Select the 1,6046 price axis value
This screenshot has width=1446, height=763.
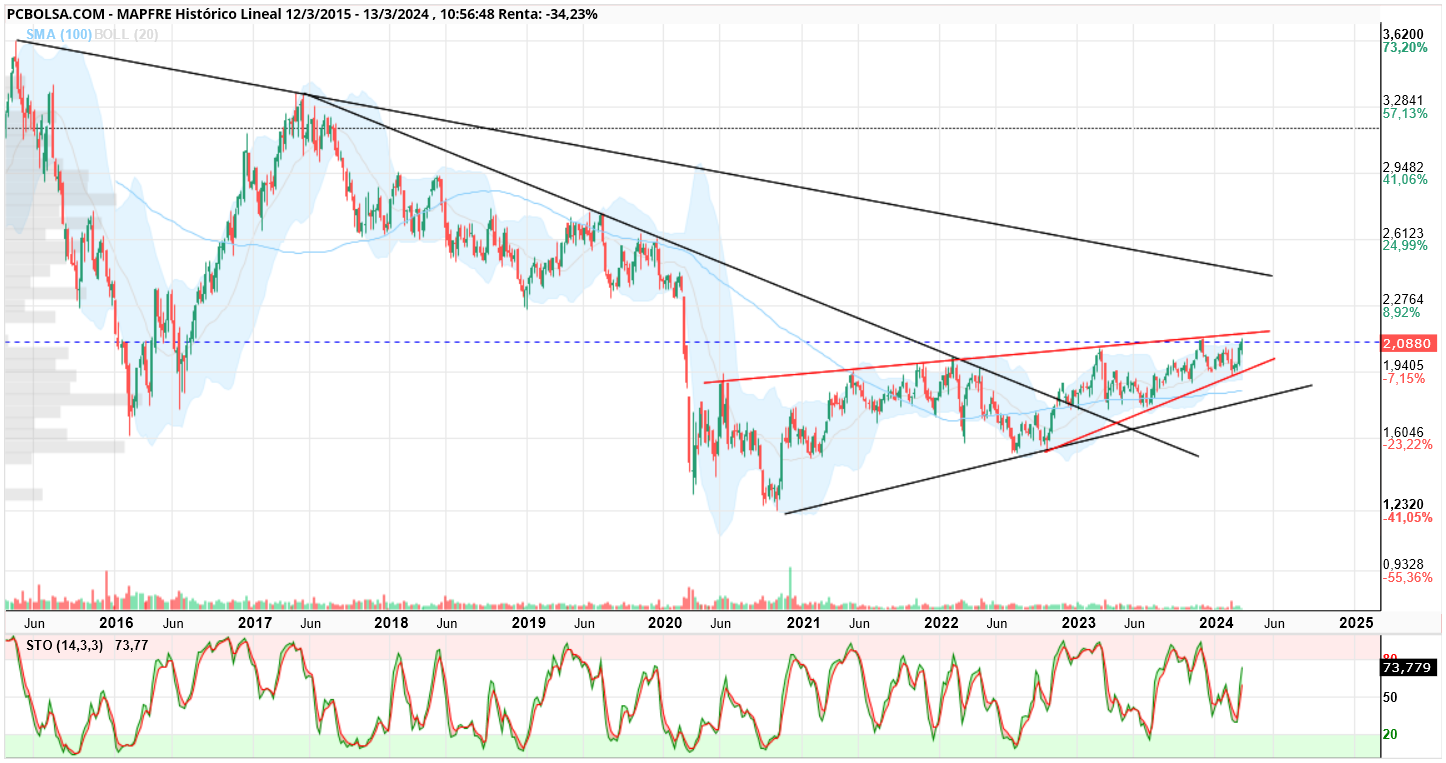pyautogui.click(x=1403, y=431)
